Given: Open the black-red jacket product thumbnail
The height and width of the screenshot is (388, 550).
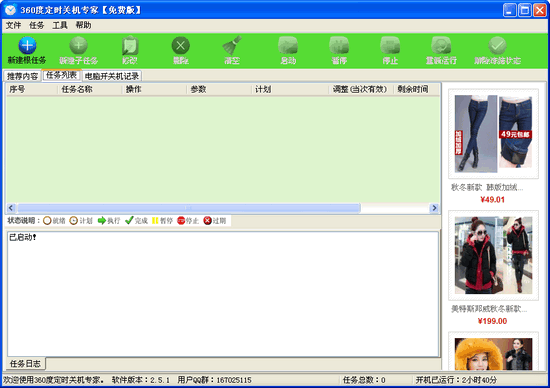Looking at the screenshot, I should tap(494, 255).
